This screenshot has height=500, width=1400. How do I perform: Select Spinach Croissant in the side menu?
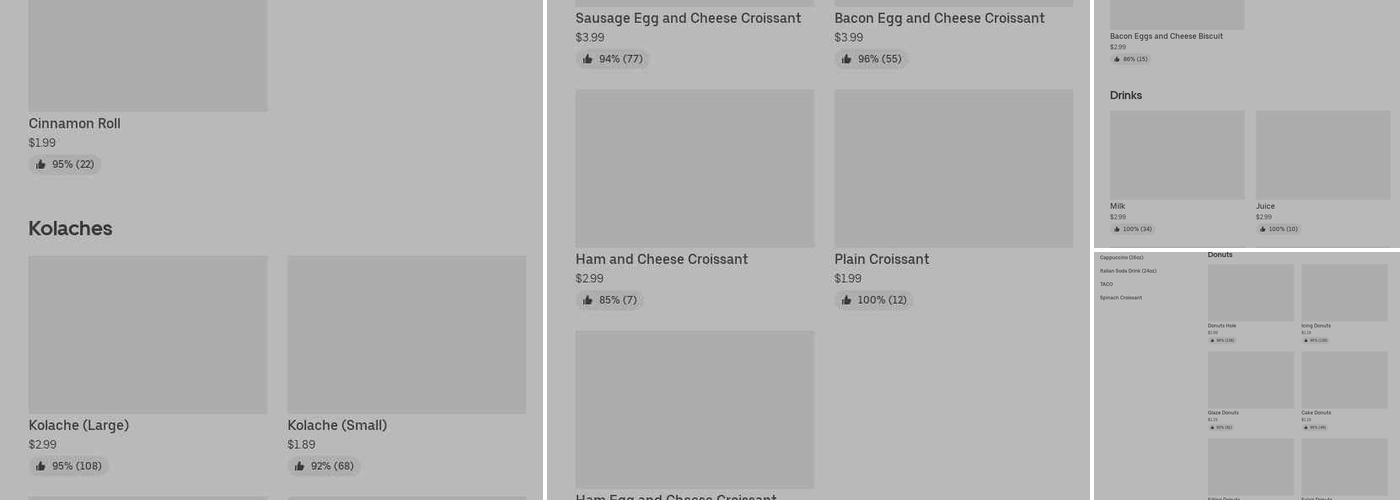[x=1121, y=298]
